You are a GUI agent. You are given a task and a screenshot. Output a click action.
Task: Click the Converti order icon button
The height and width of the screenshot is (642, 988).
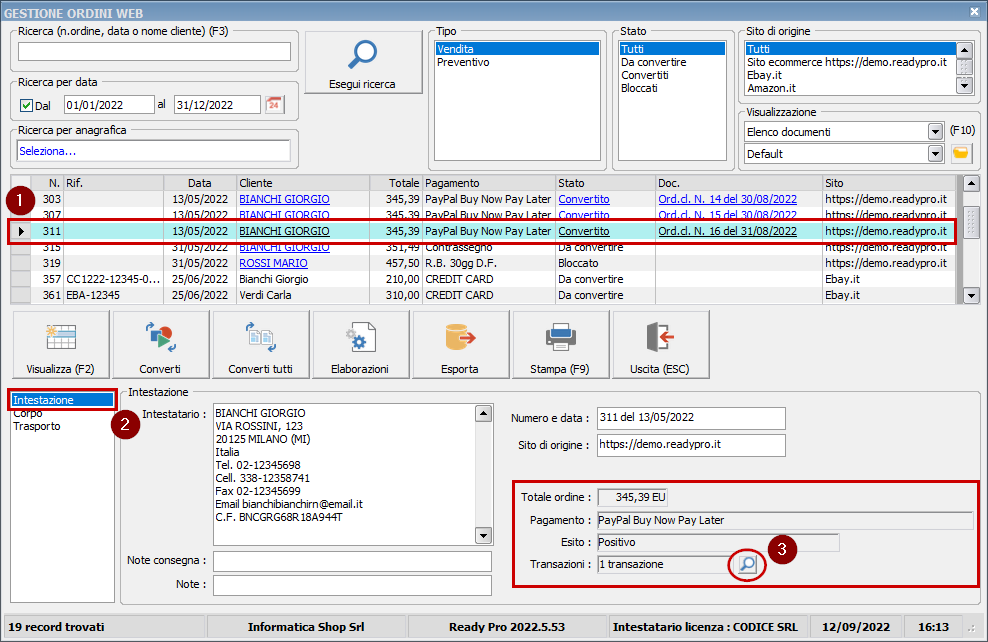(x=160, y=345)
